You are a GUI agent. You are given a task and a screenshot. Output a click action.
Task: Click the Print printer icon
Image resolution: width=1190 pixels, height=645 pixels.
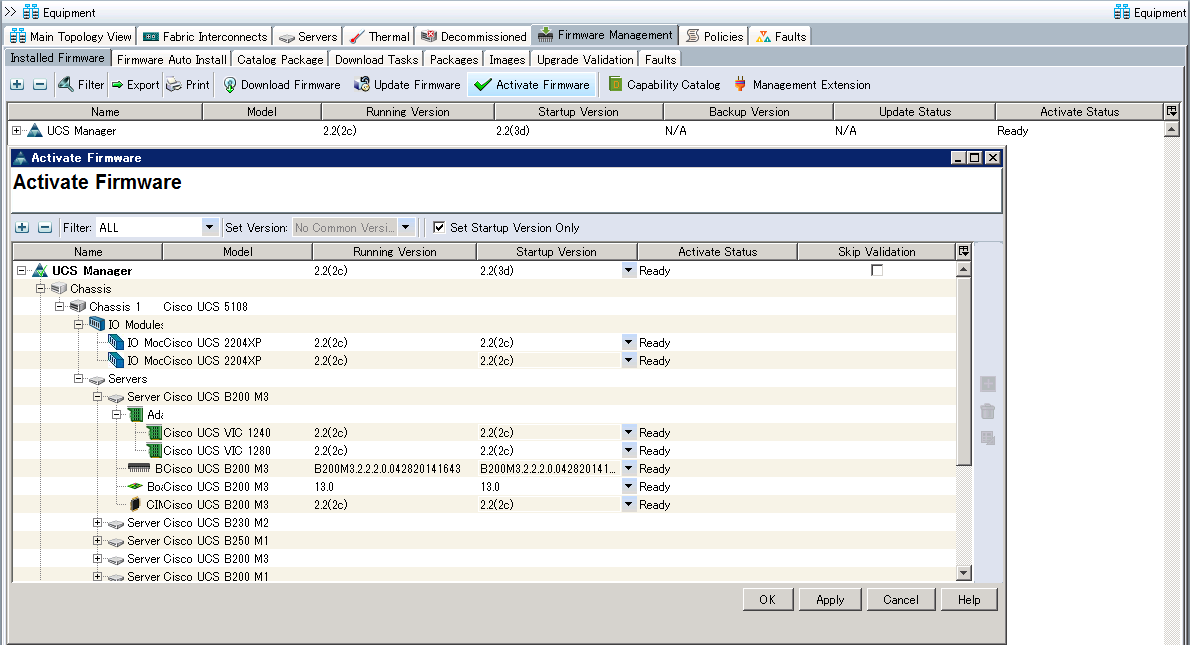pyautogui.click(x=174, y=84)
